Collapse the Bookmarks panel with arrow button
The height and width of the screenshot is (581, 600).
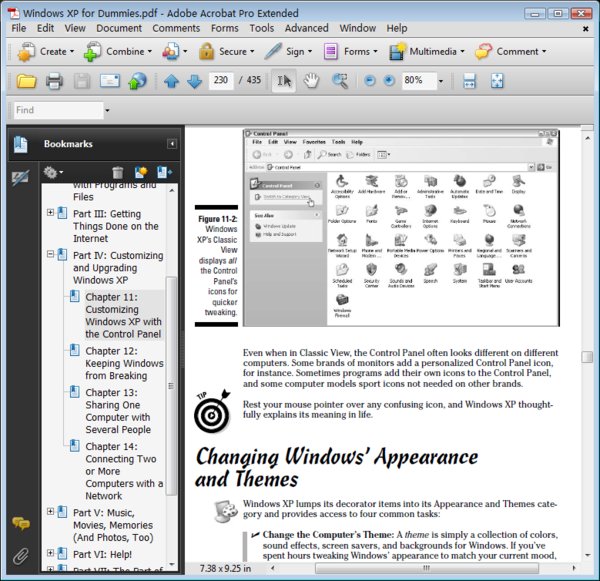click(172, 144)
